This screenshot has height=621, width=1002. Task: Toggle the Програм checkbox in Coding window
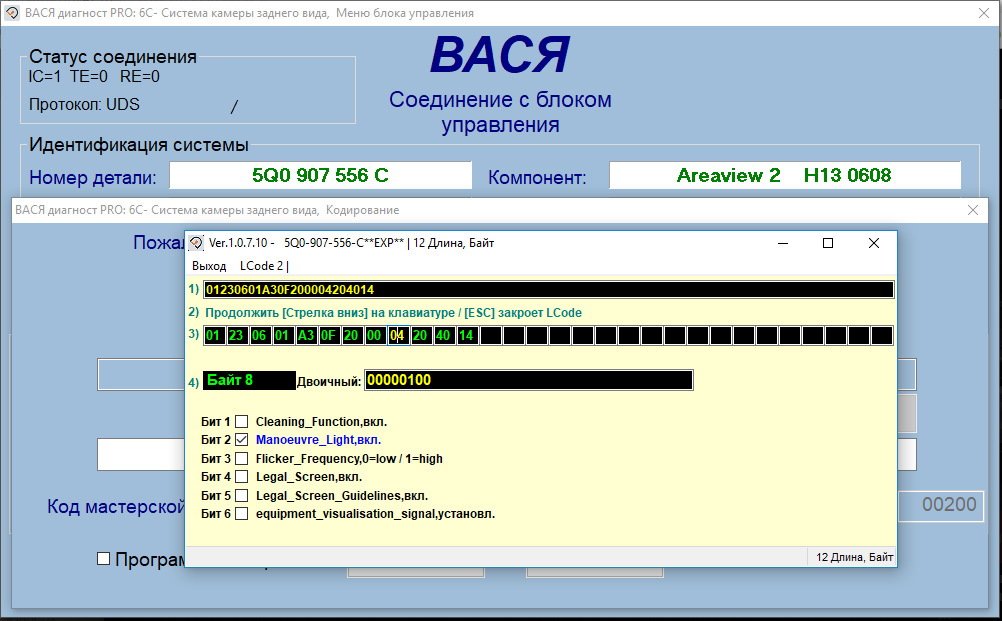click(x=104, y=559)
